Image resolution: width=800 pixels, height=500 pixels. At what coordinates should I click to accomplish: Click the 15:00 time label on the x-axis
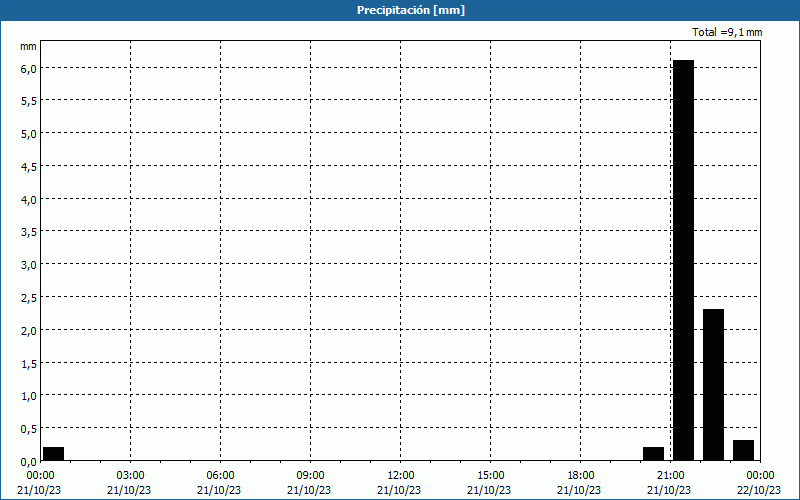coord(490,476)
